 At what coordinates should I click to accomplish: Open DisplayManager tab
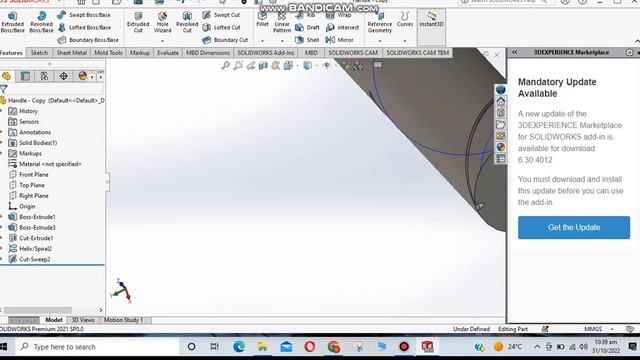click(x=83, y=76)
